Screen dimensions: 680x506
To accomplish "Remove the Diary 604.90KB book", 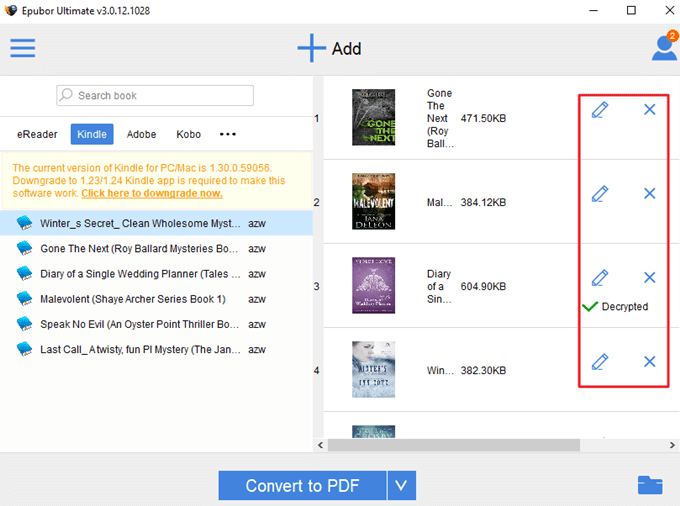I will [649, 277].
